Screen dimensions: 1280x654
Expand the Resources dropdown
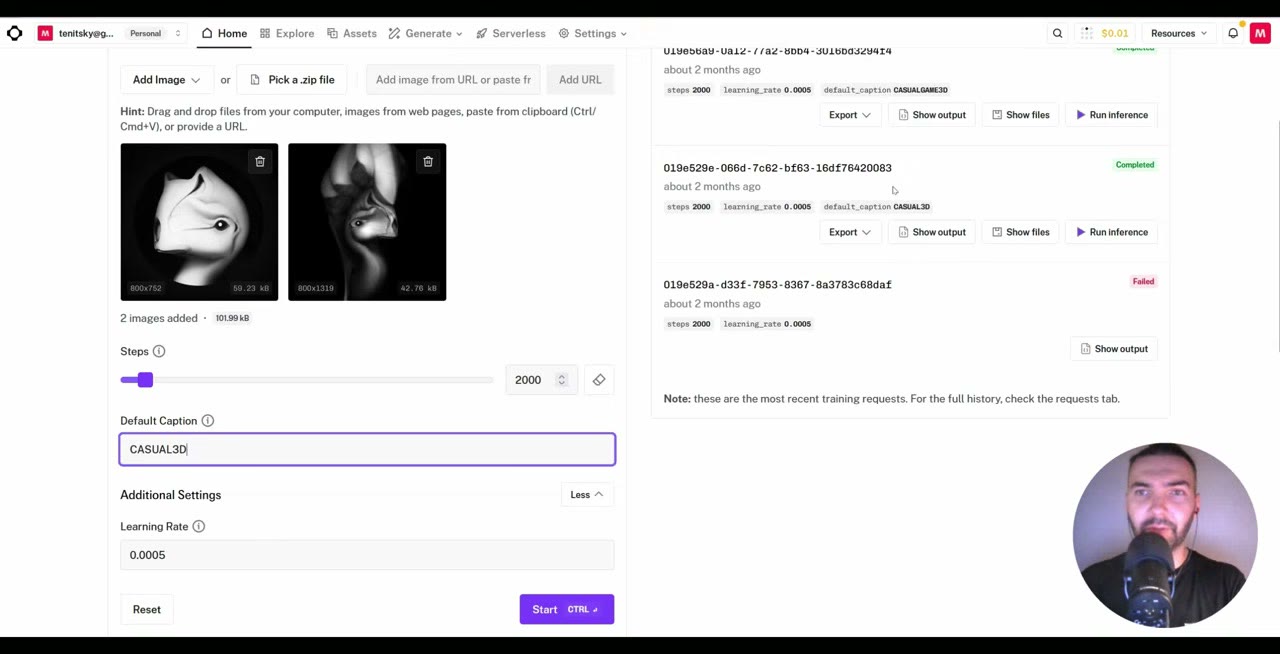(x=1178, y=33)
